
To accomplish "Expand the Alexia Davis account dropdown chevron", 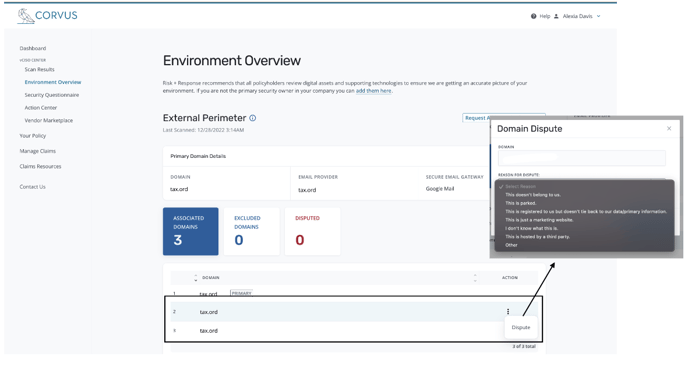I will [x=598, y=16].
